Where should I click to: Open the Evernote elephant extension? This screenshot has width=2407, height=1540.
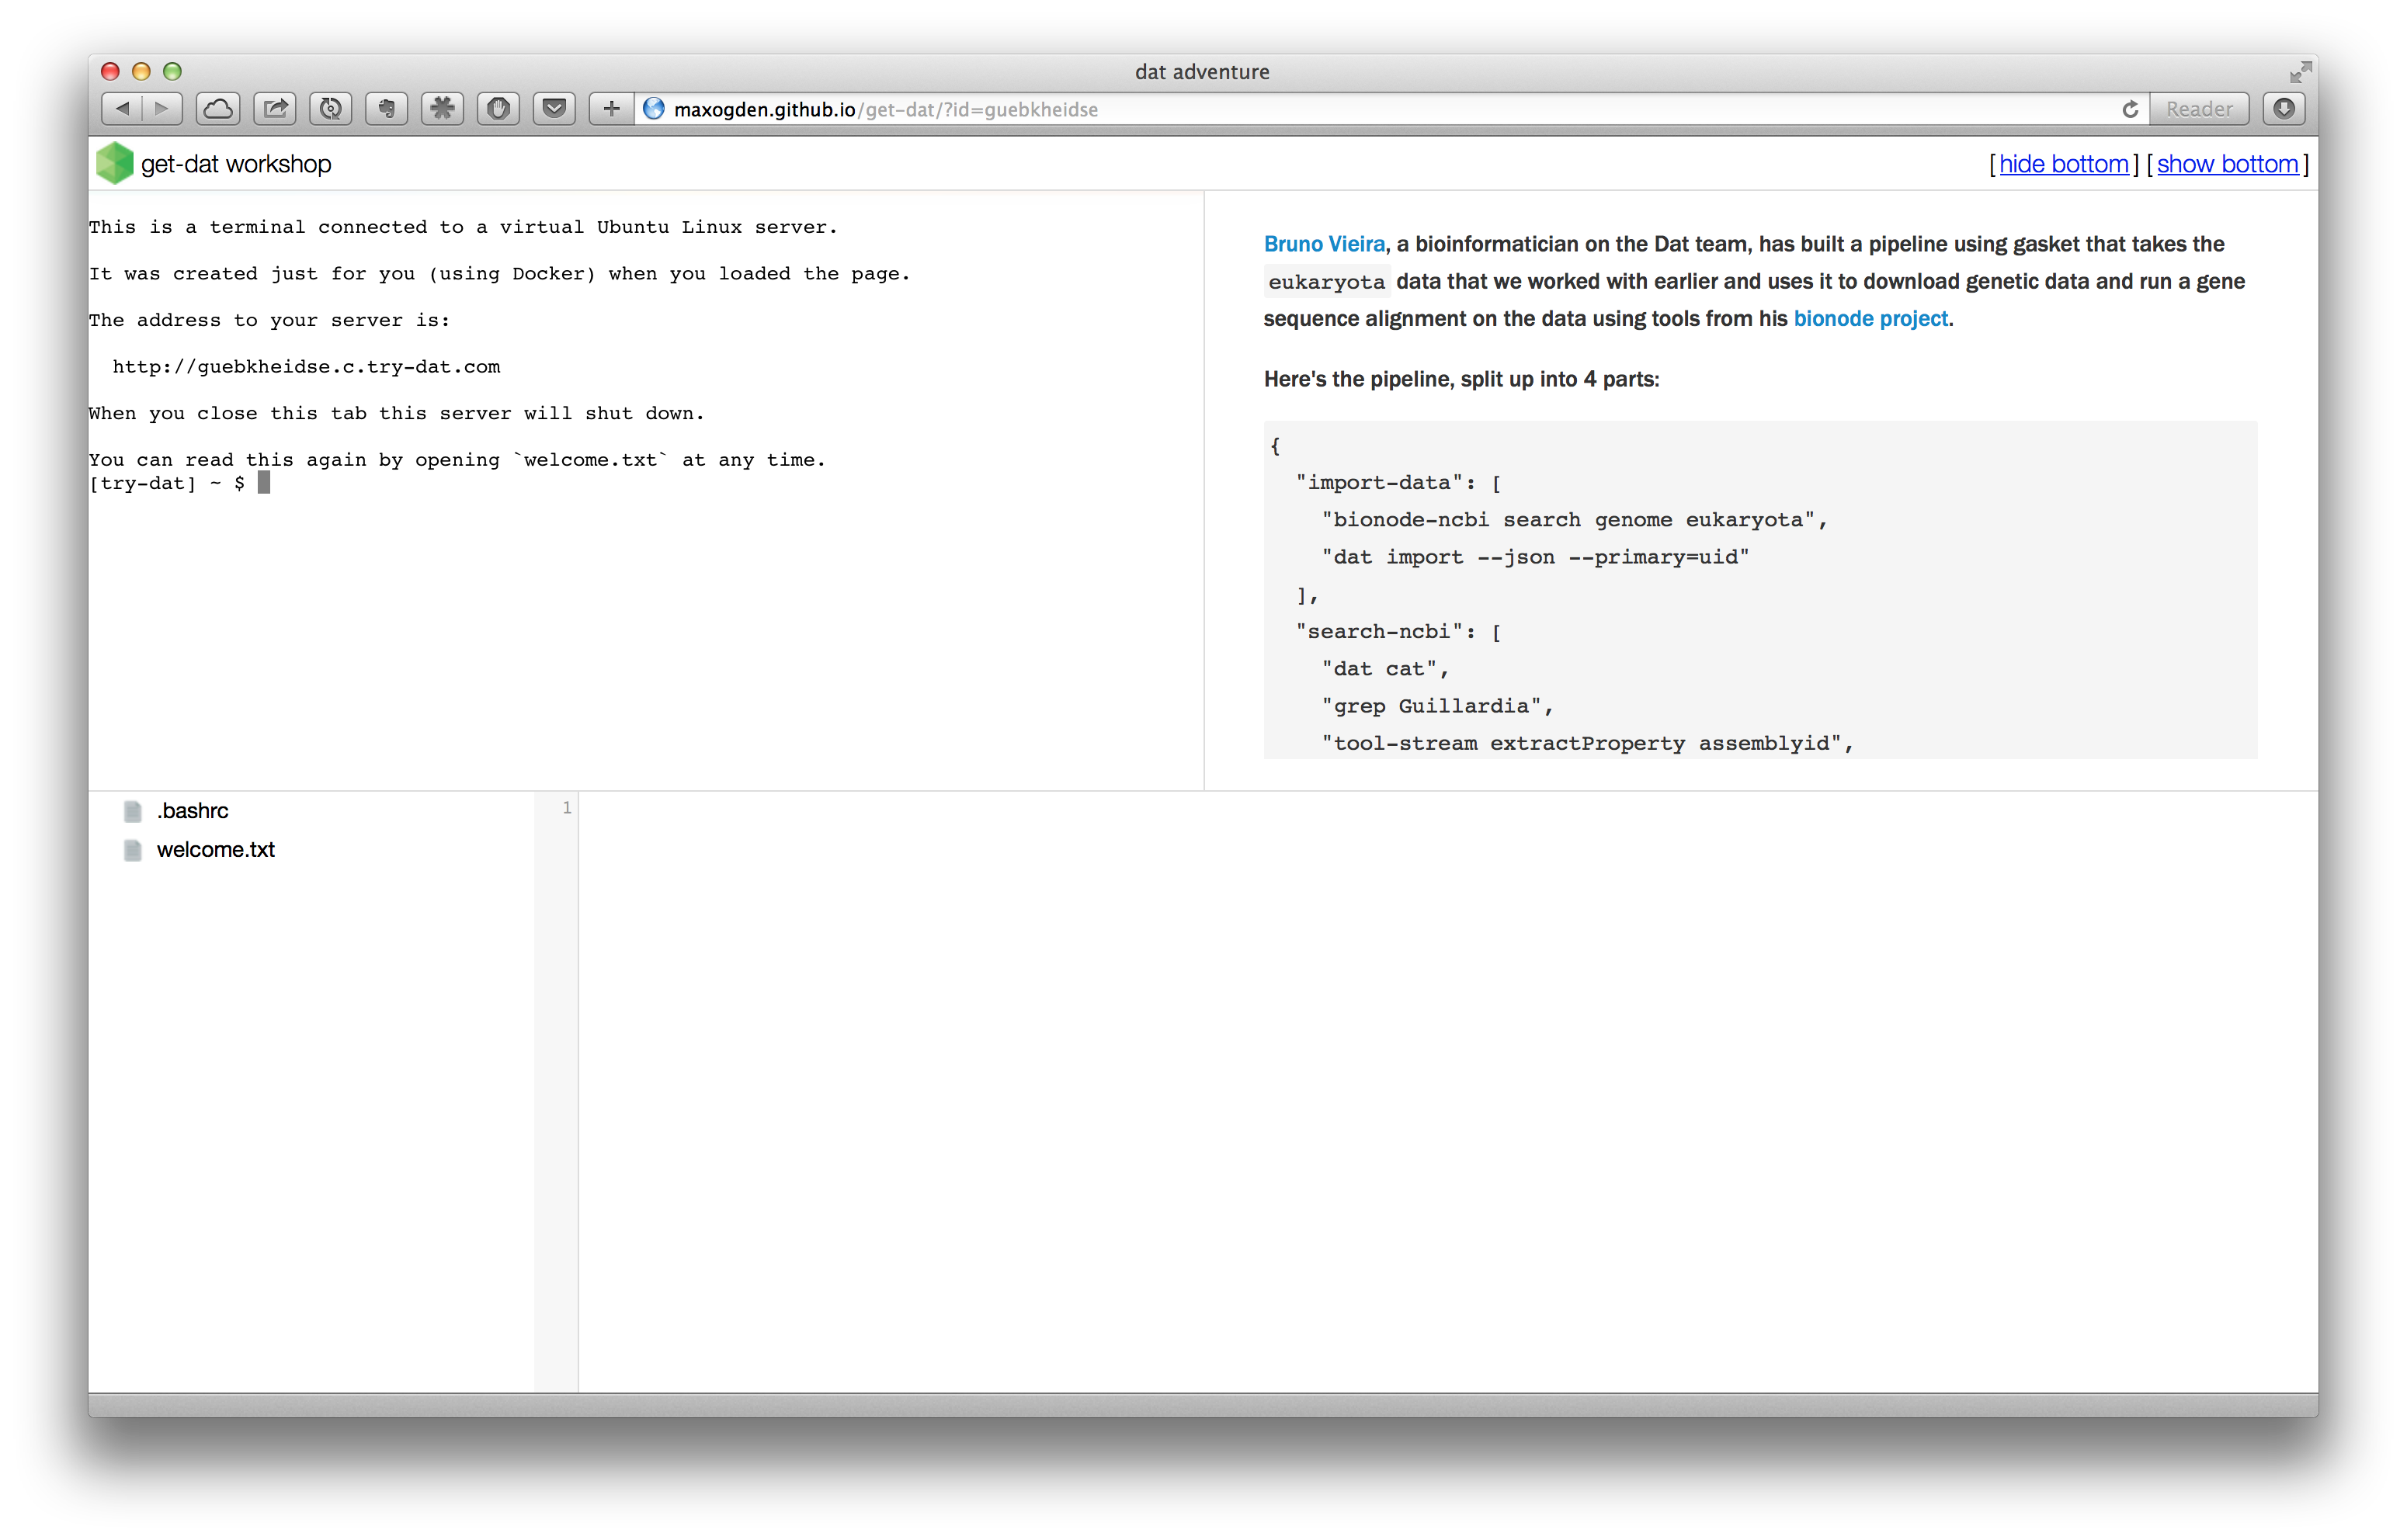(387, 109)
